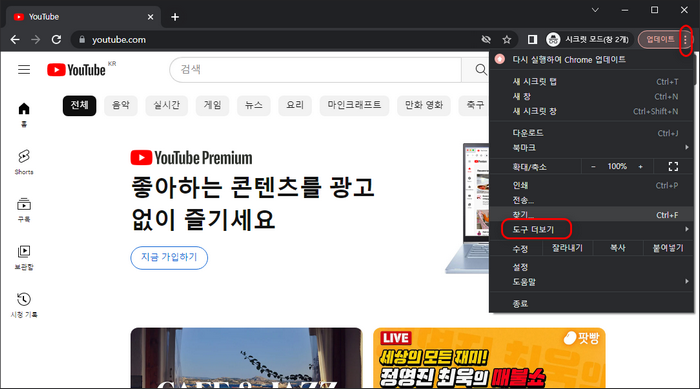Open the cafe and jazz video thumbnail

point(246,358)
